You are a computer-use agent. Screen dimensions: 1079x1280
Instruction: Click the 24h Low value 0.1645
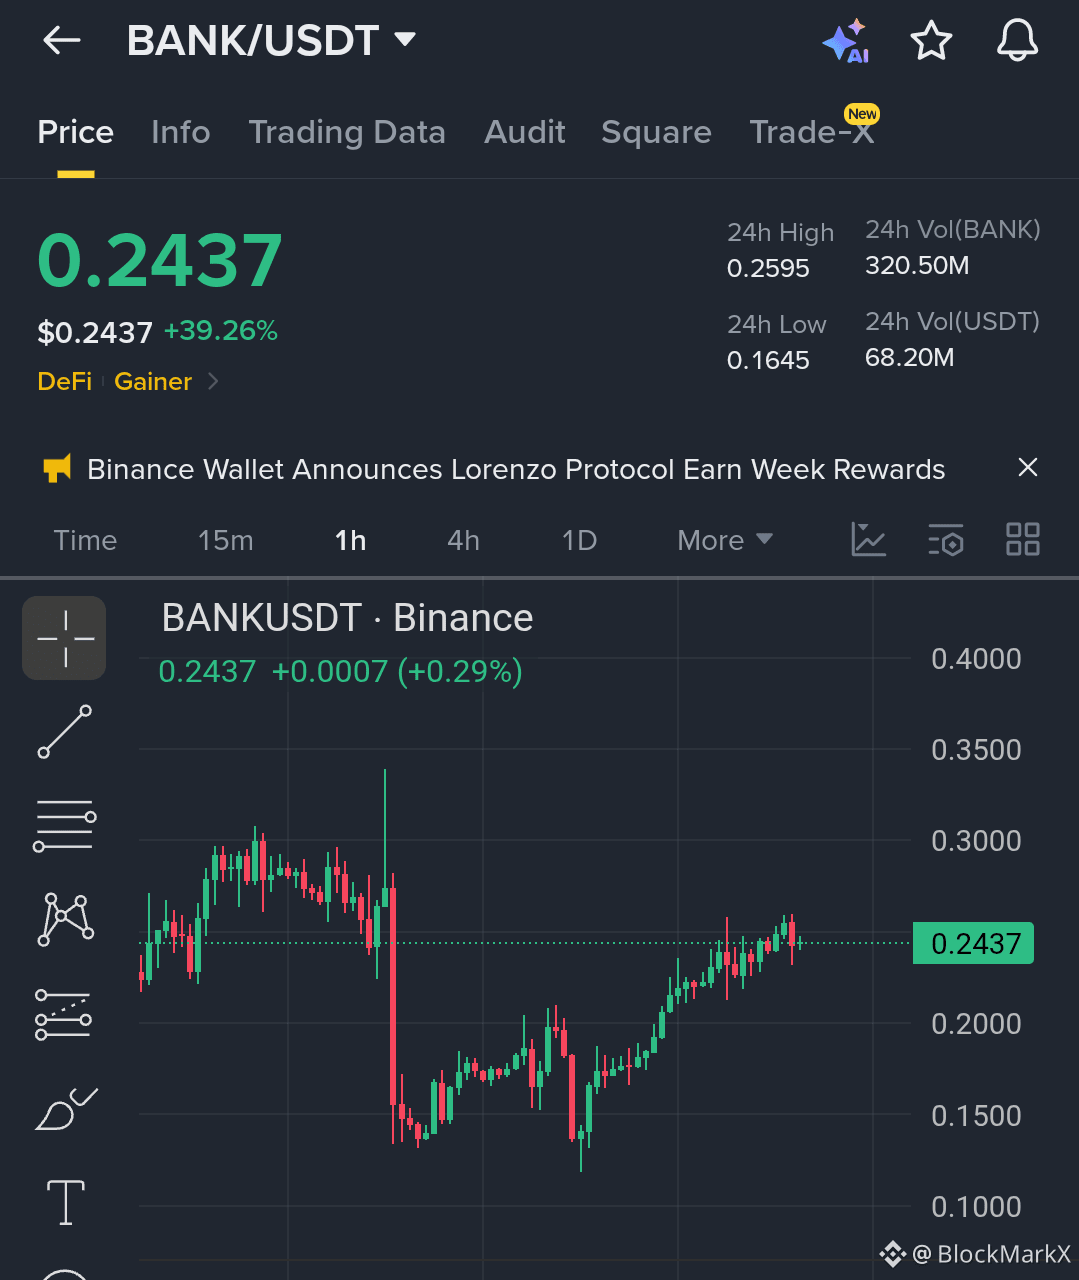[768, 360]
